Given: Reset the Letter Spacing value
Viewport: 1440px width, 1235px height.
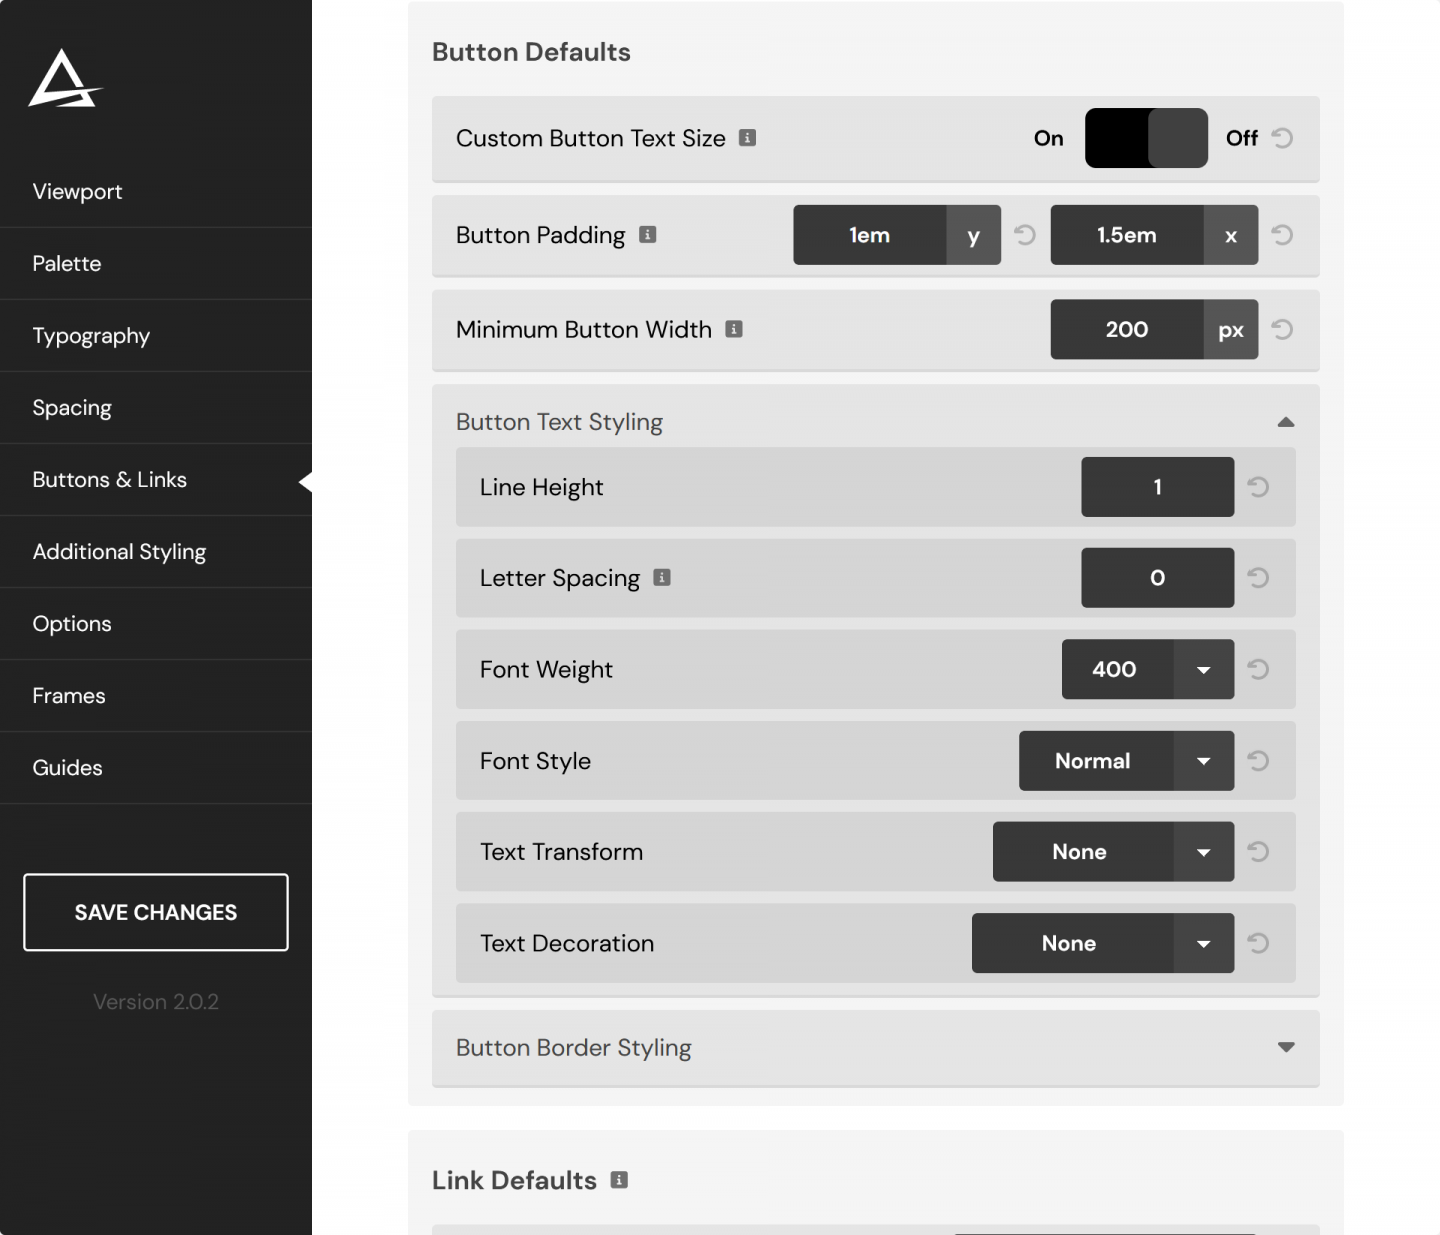Looking at the screenshot, I should [x=1258, y=577].
